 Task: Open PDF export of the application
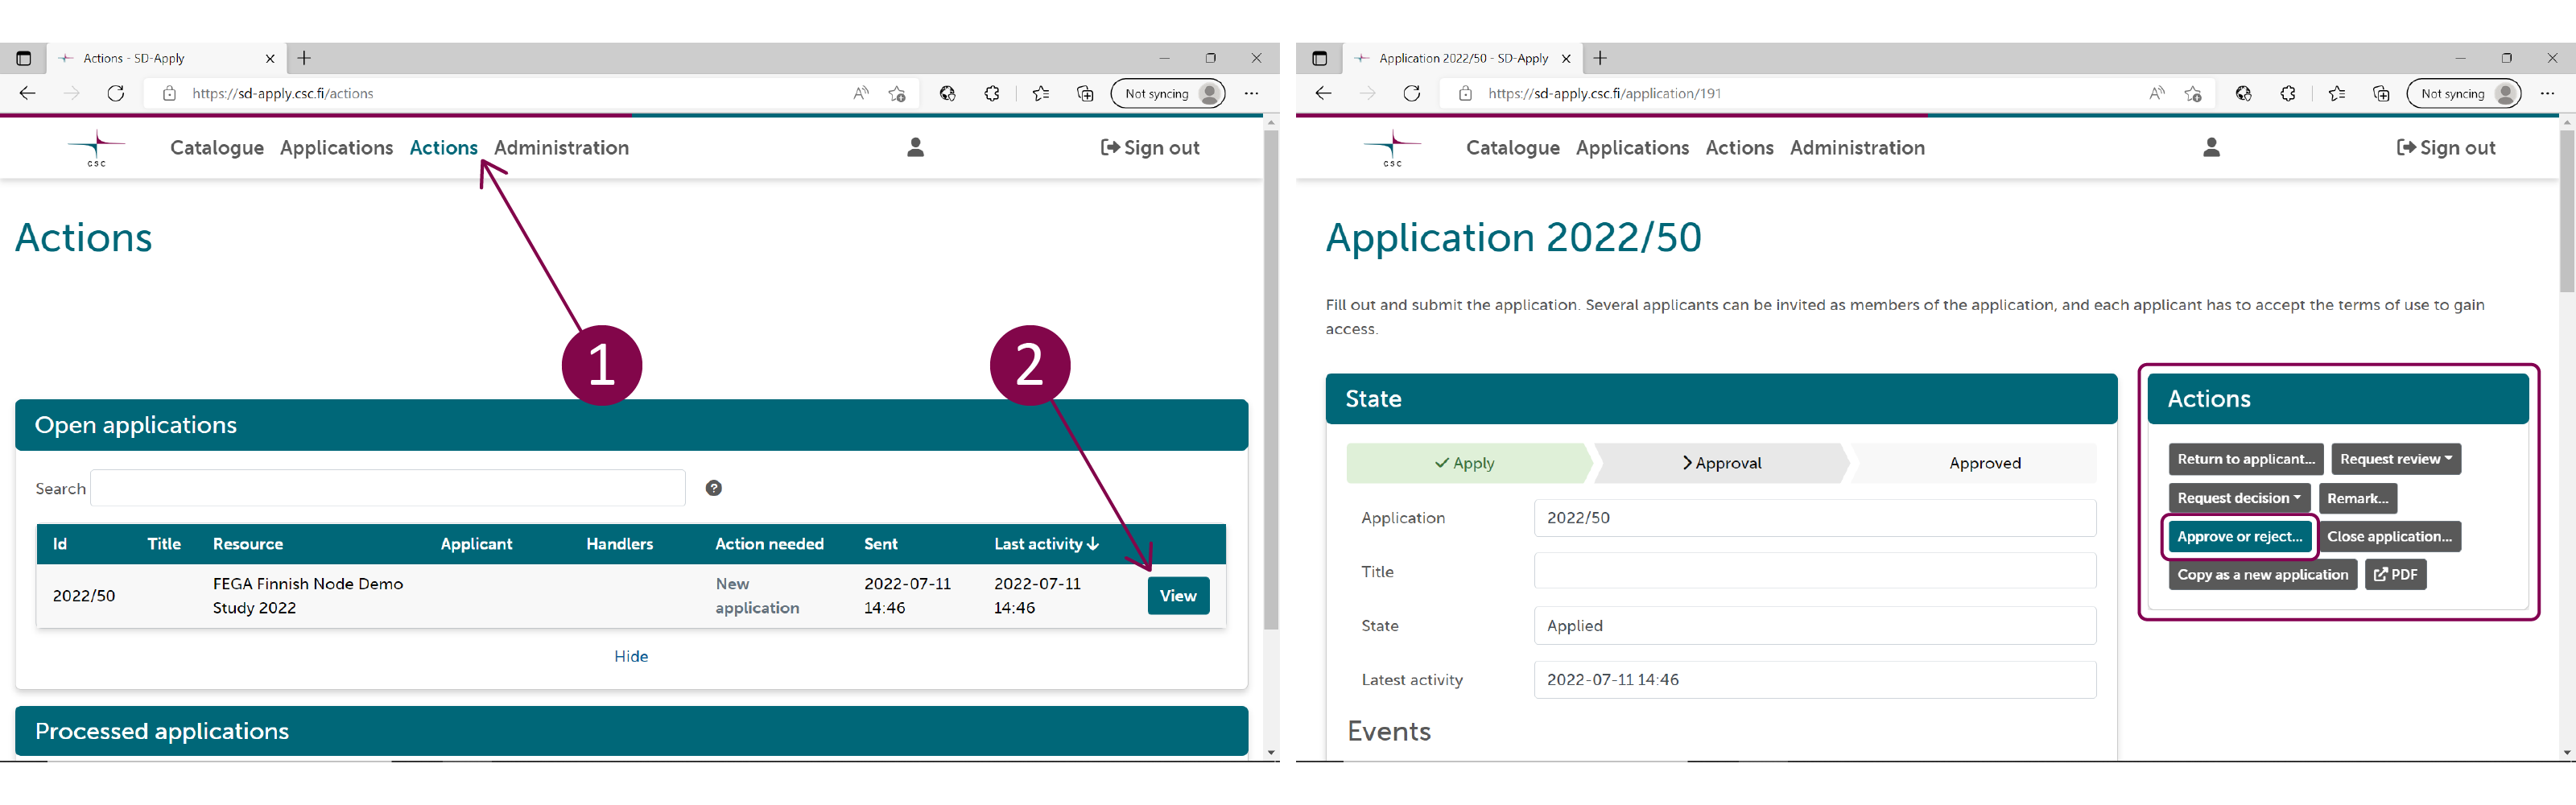click(x=2395, y=575)
